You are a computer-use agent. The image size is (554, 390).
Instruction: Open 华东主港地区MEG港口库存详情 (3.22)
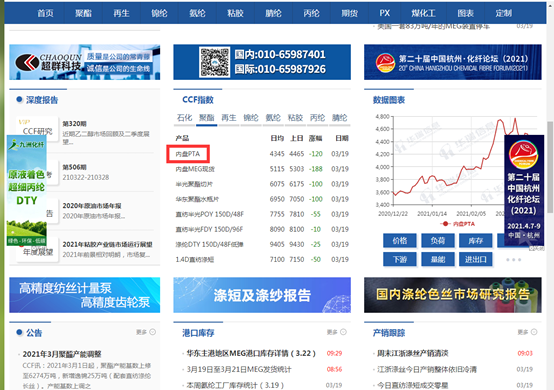[251, 353]
